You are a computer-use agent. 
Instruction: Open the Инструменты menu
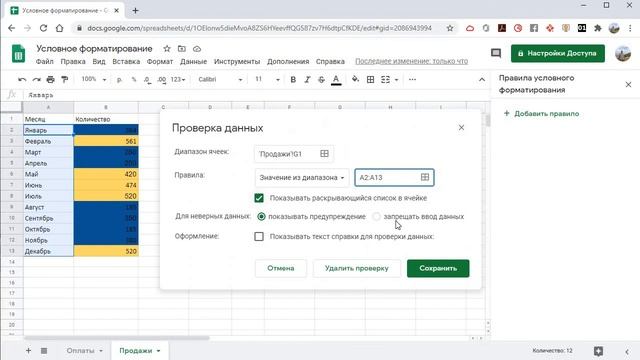coord(237,62)
